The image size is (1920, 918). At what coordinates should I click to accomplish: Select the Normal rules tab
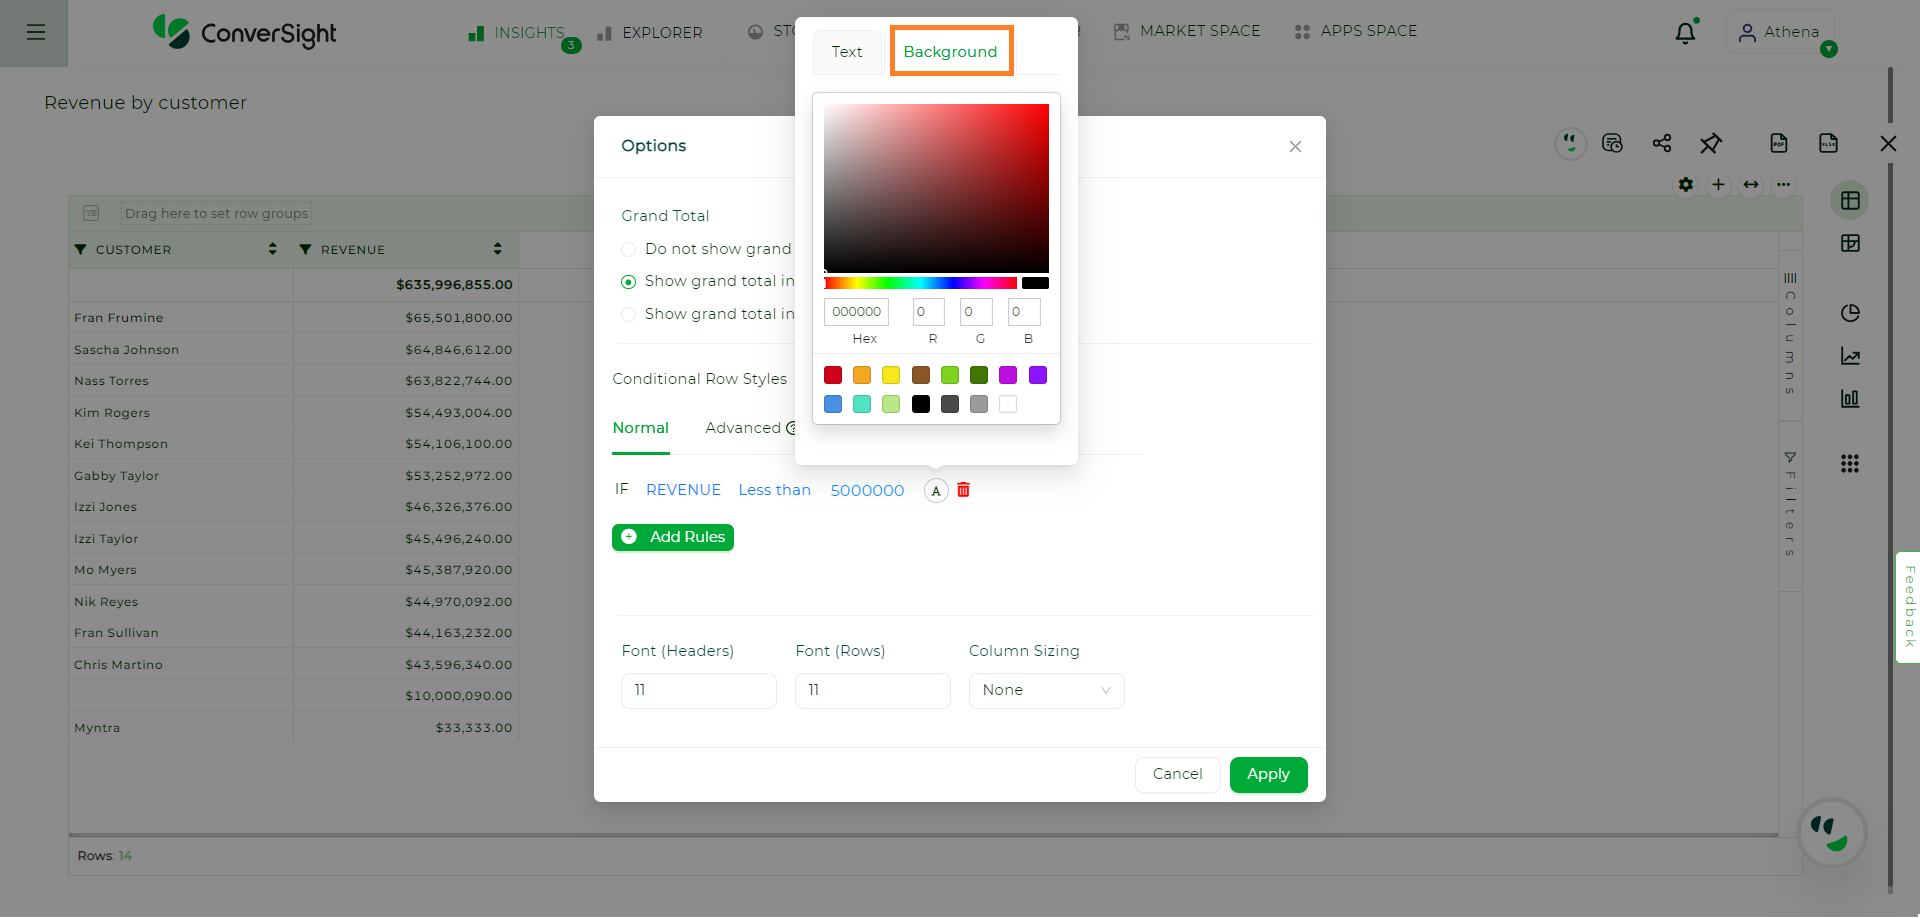coord(641,428)
